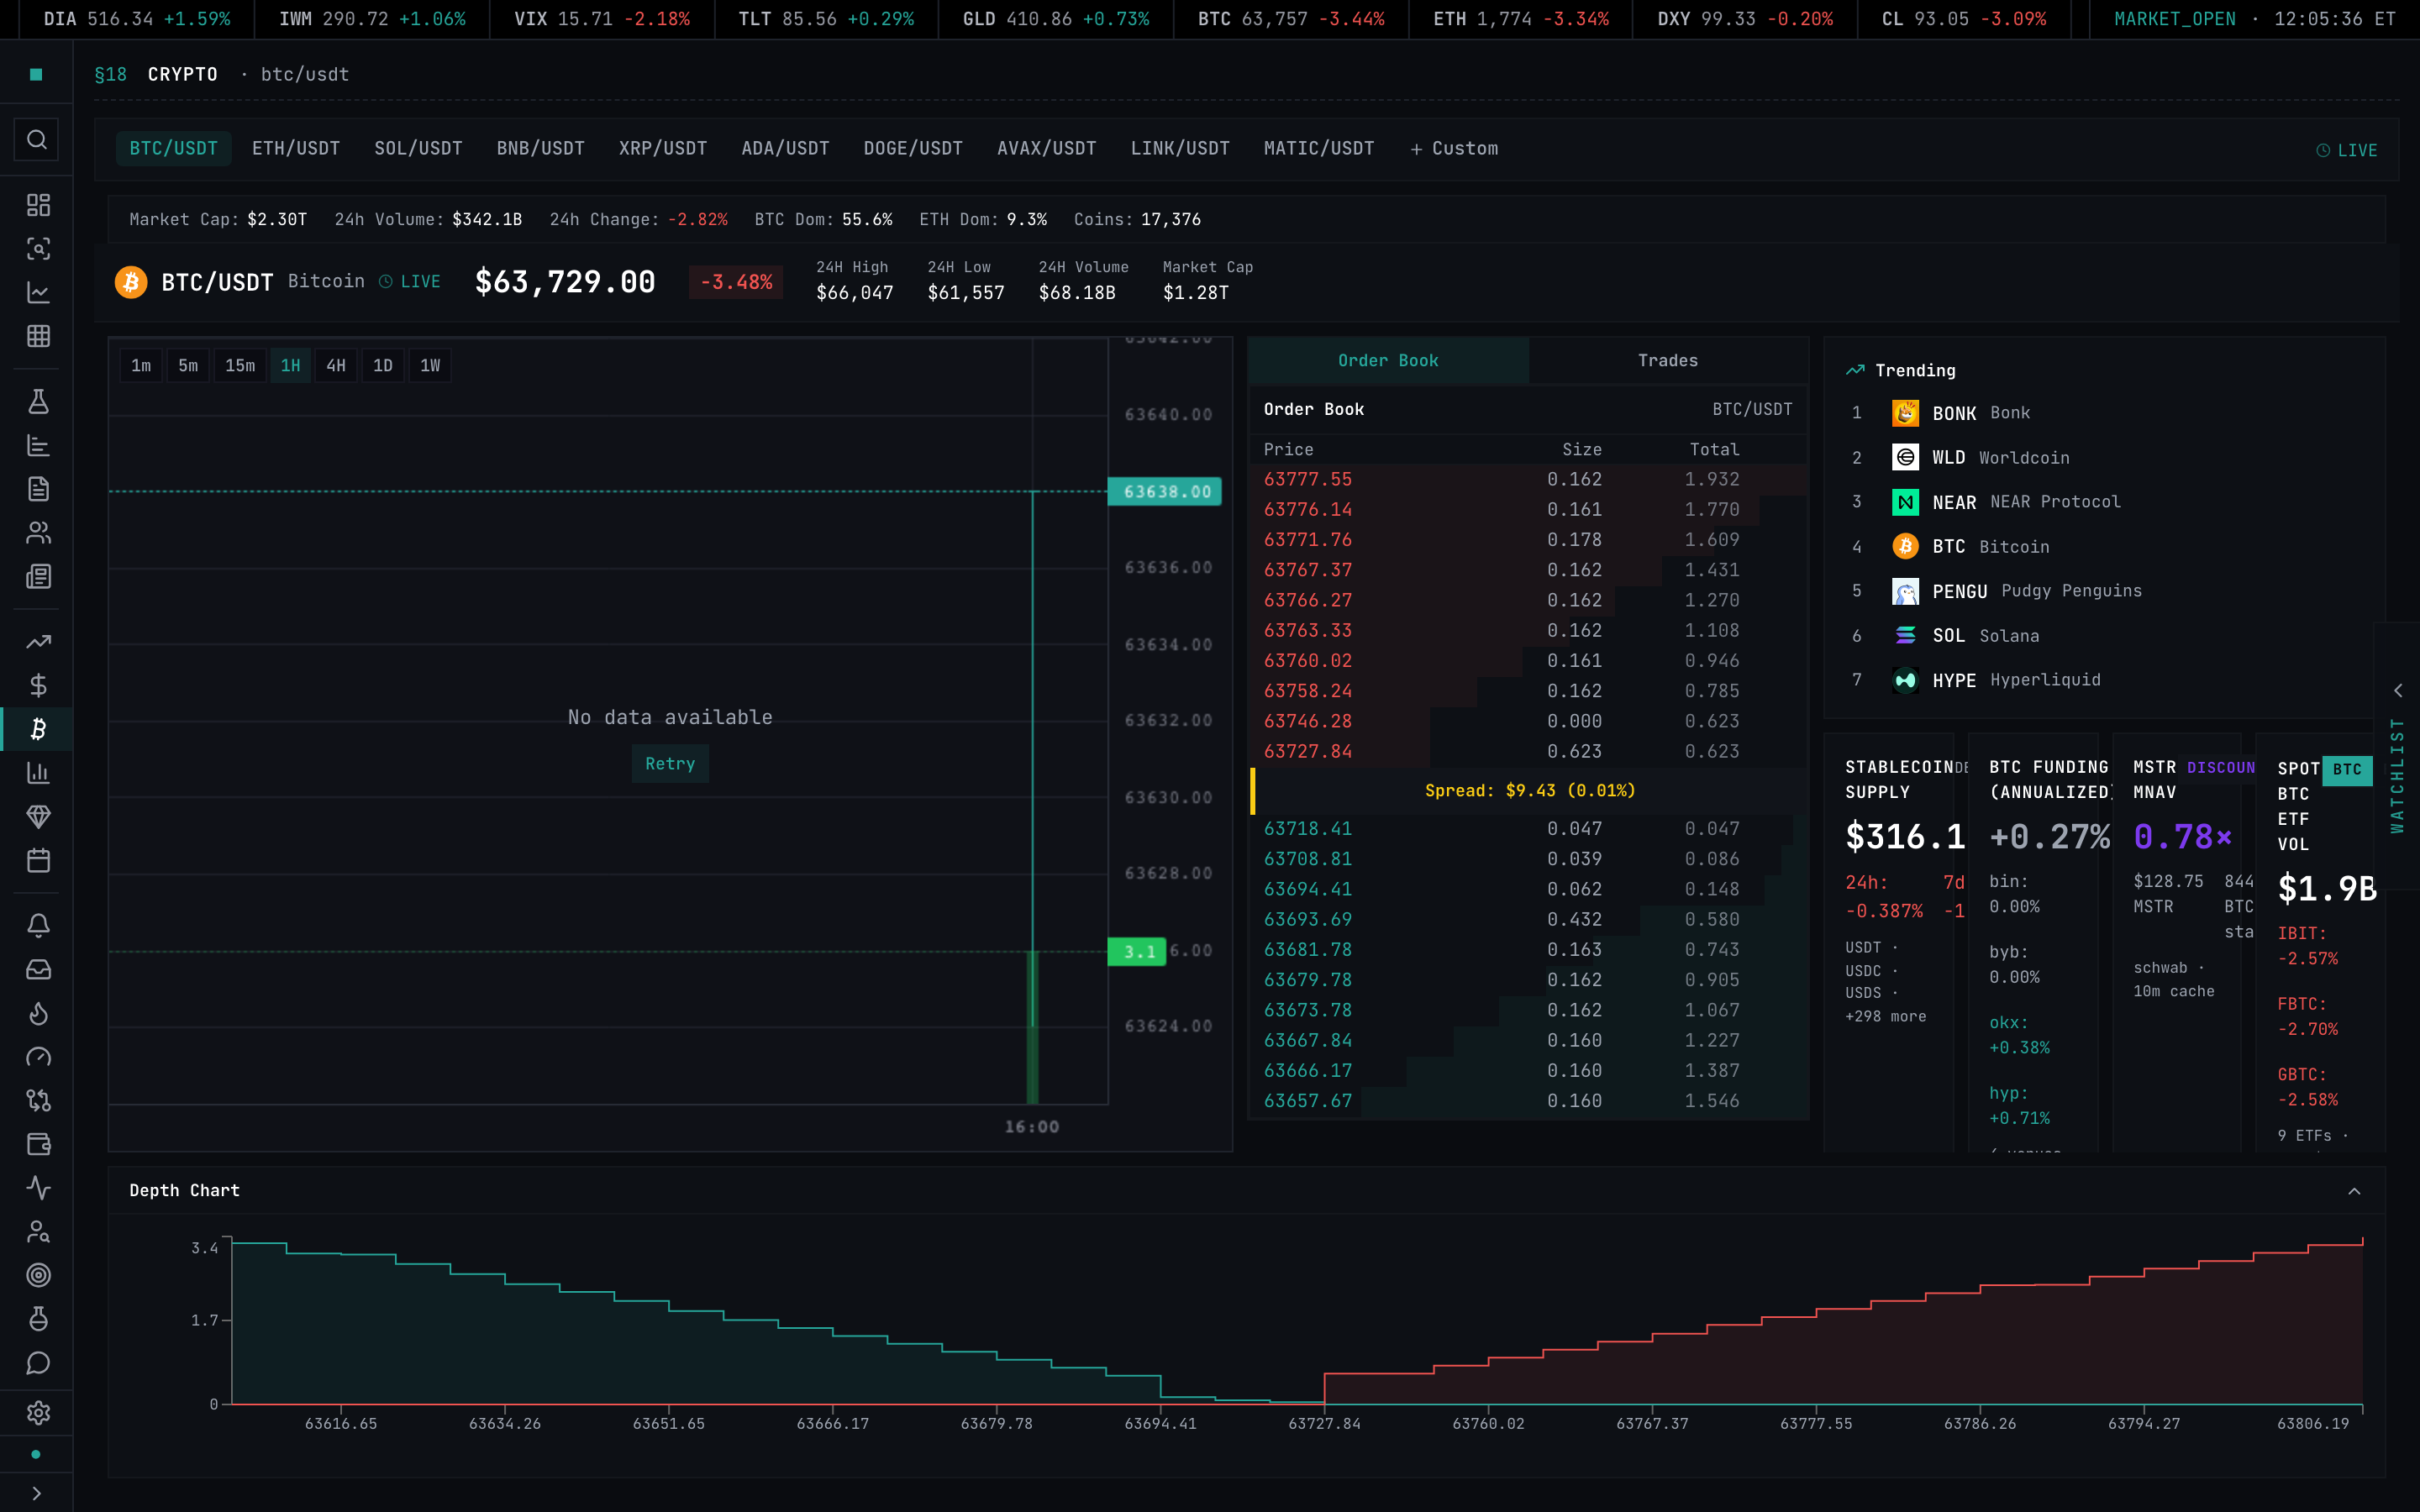Viewport: 2420px width, 1512px height.
Task: Click the Retry button on the chart
Action: pyautogui.click(x=670, y=764)
